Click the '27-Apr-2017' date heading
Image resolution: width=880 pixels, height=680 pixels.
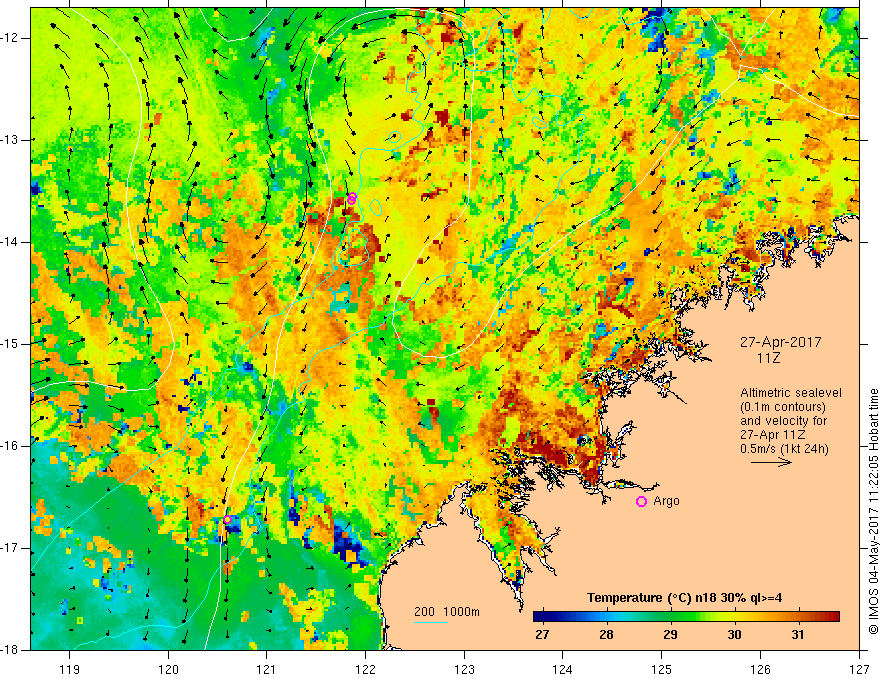point(780,342)
